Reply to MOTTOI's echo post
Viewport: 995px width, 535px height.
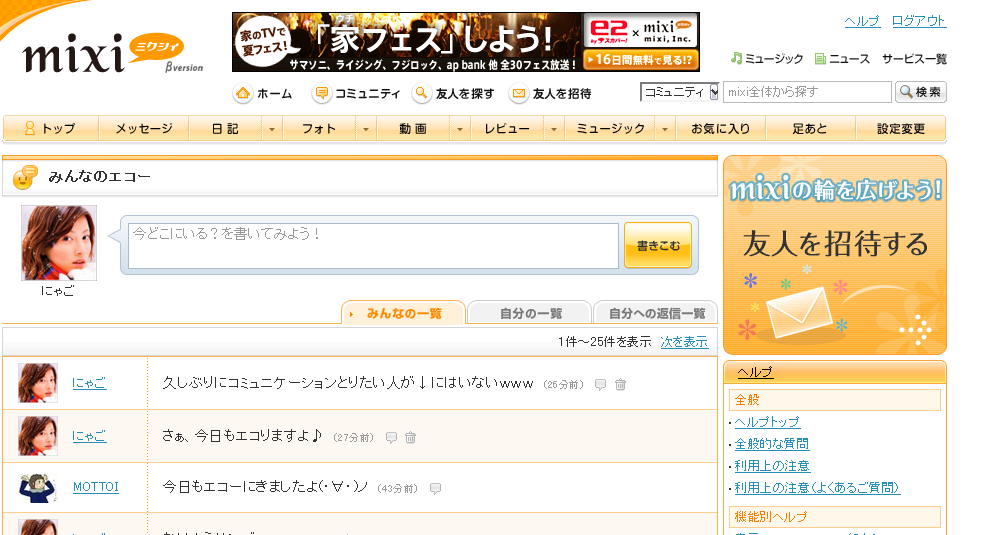pos(435,489)
